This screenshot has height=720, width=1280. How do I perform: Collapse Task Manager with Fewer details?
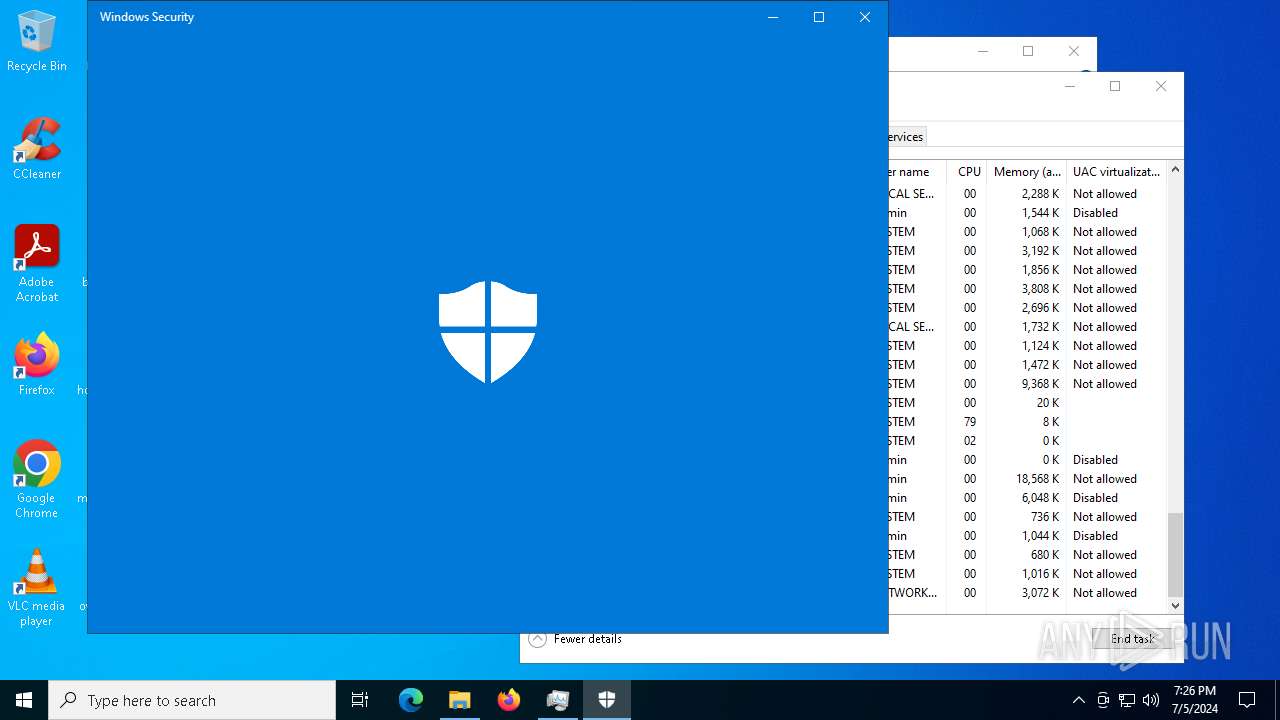pos(576,639)
